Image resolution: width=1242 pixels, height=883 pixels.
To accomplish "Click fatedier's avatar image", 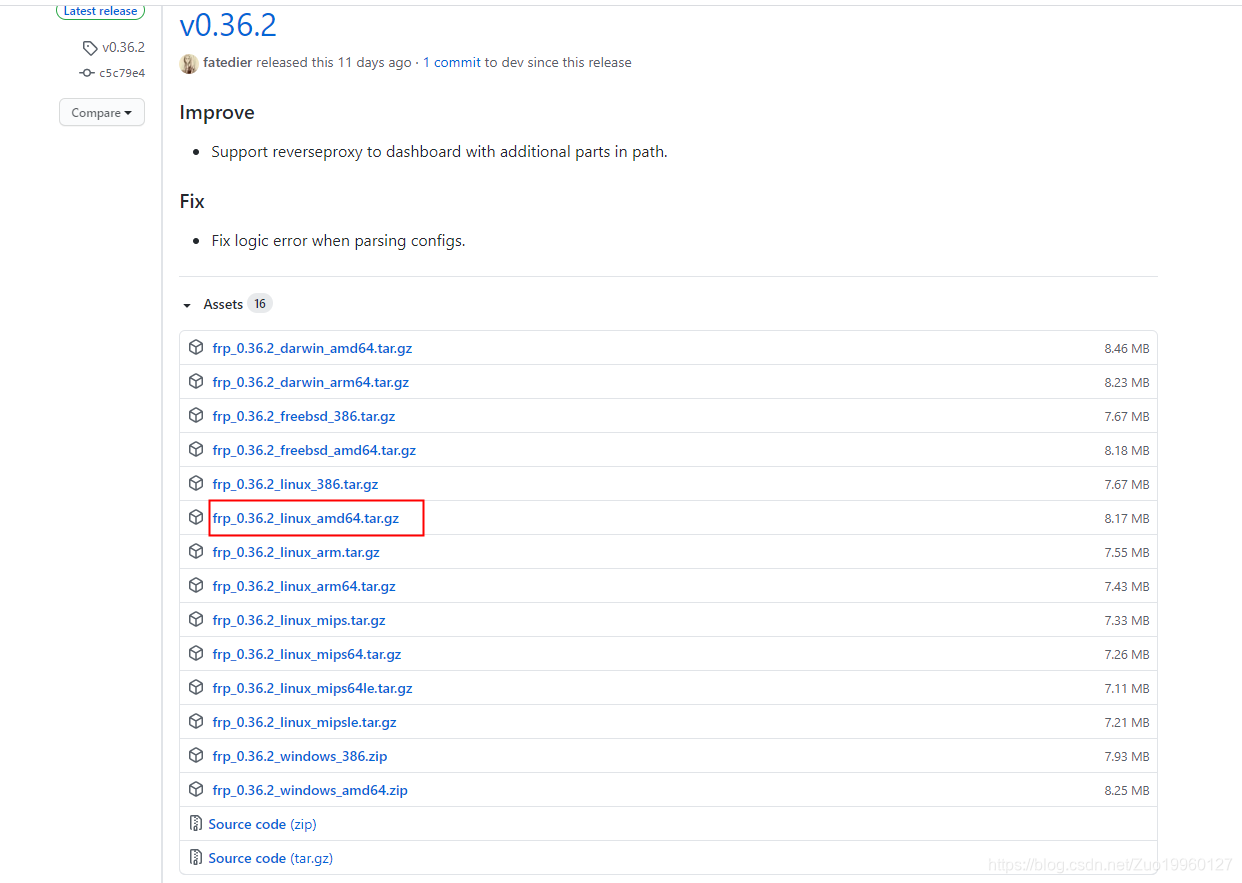I will 189,63.
